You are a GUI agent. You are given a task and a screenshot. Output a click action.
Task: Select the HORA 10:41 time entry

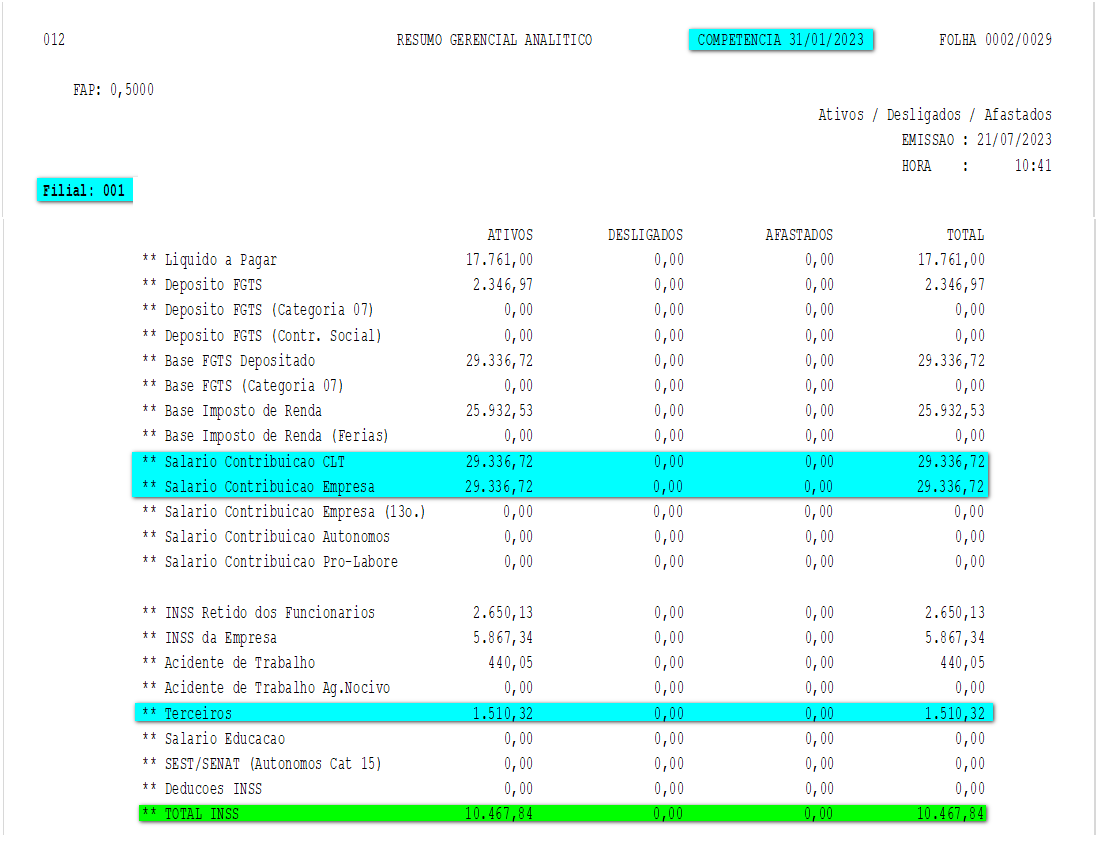(x=976, y=166)
